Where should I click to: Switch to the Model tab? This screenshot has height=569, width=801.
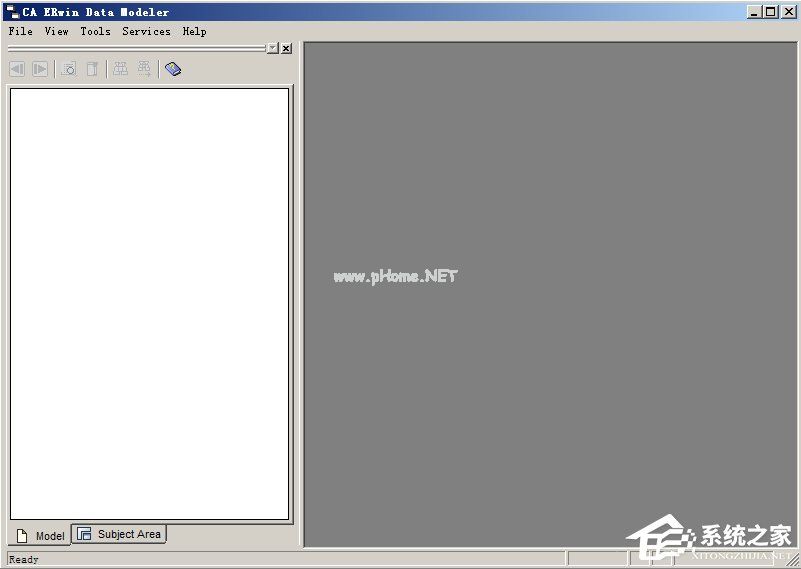tap(41, 536)
